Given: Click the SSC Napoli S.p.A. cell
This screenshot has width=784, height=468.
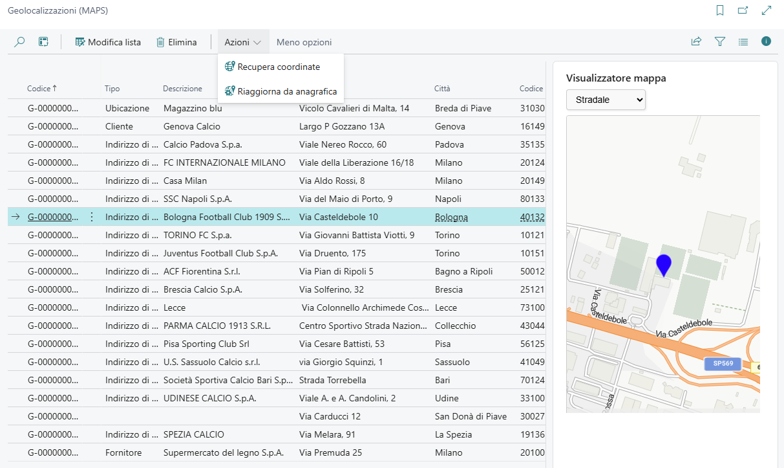Looking at the screenshot, I should pyautogui.click(x=198, y=199).
